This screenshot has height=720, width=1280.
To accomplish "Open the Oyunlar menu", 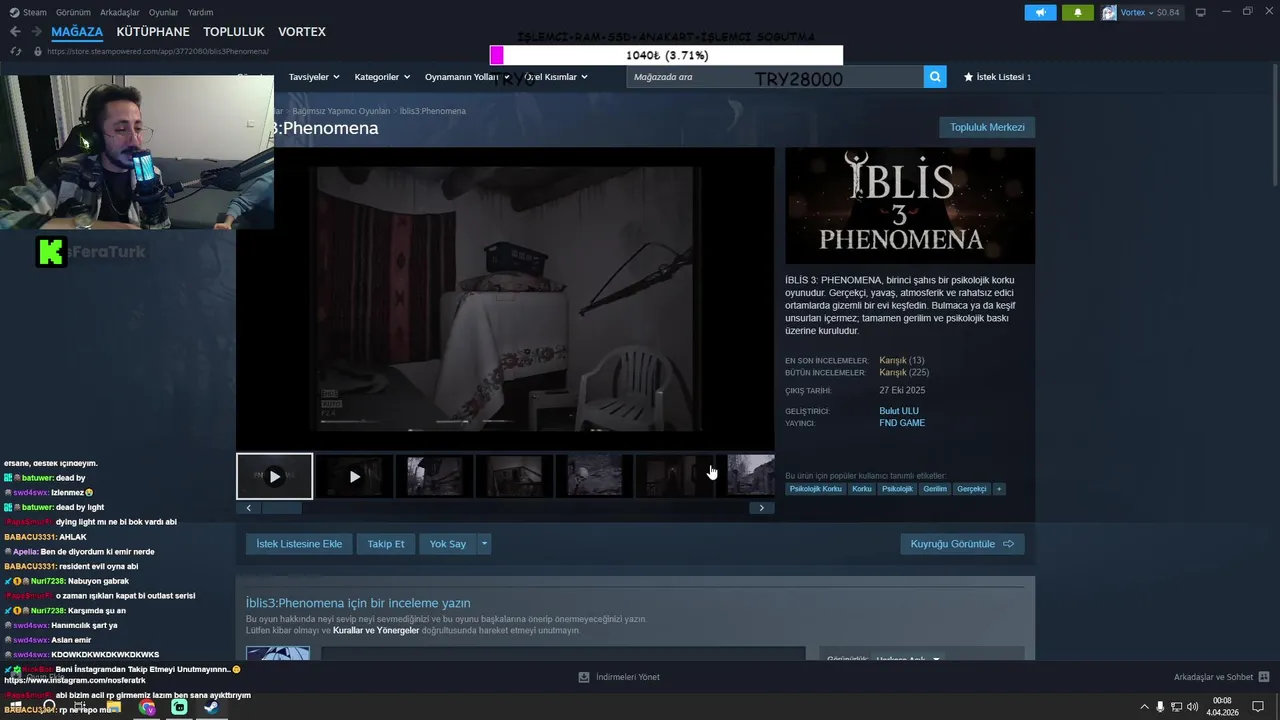I will point(164,12).
